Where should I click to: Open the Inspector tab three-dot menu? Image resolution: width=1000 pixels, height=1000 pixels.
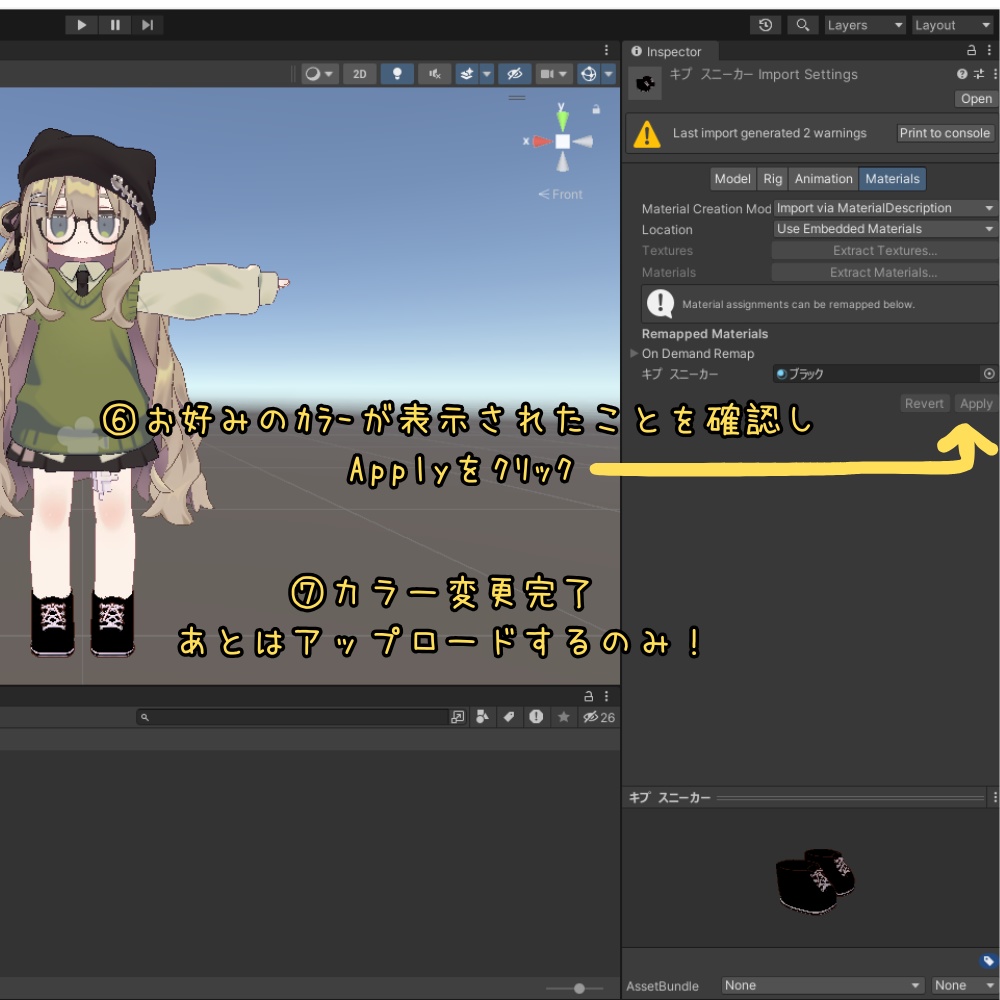(989, 50)
